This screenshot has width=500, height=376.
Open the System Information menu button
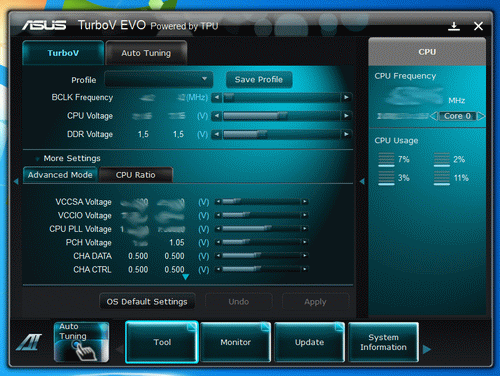(383, 342)
